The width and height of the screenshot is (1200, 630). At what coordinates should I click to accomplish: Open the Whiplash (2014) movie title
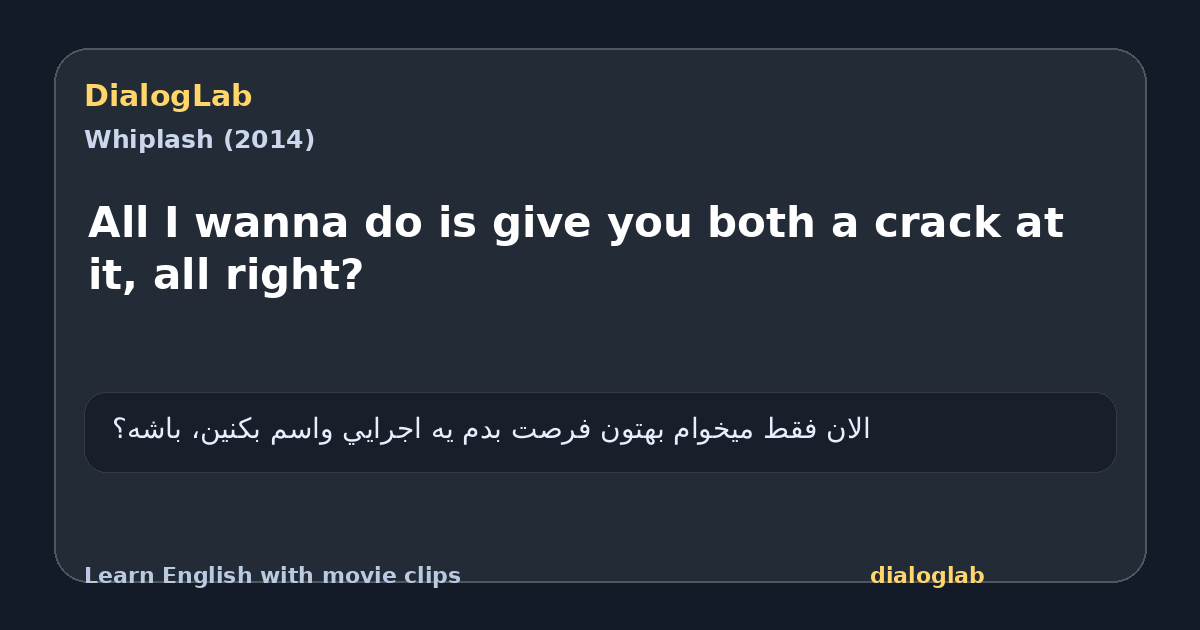click(x=199, y=140)
